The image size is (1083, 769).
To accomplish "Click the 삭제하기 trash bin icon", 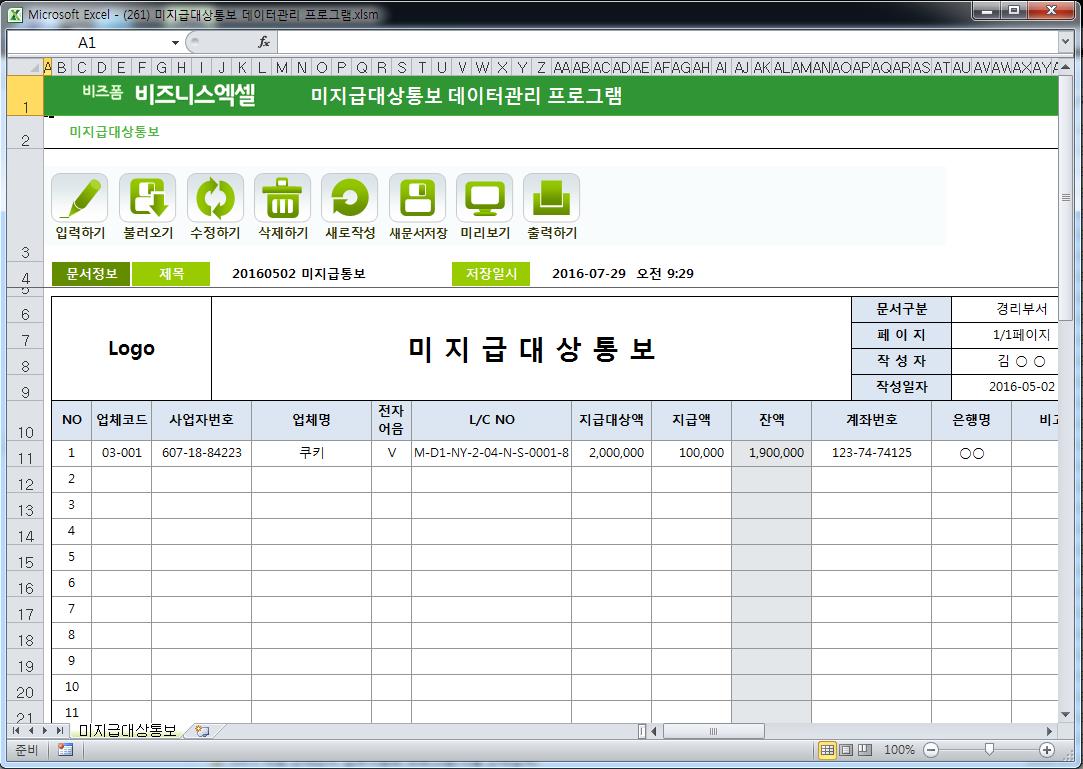I will point(282,198).
